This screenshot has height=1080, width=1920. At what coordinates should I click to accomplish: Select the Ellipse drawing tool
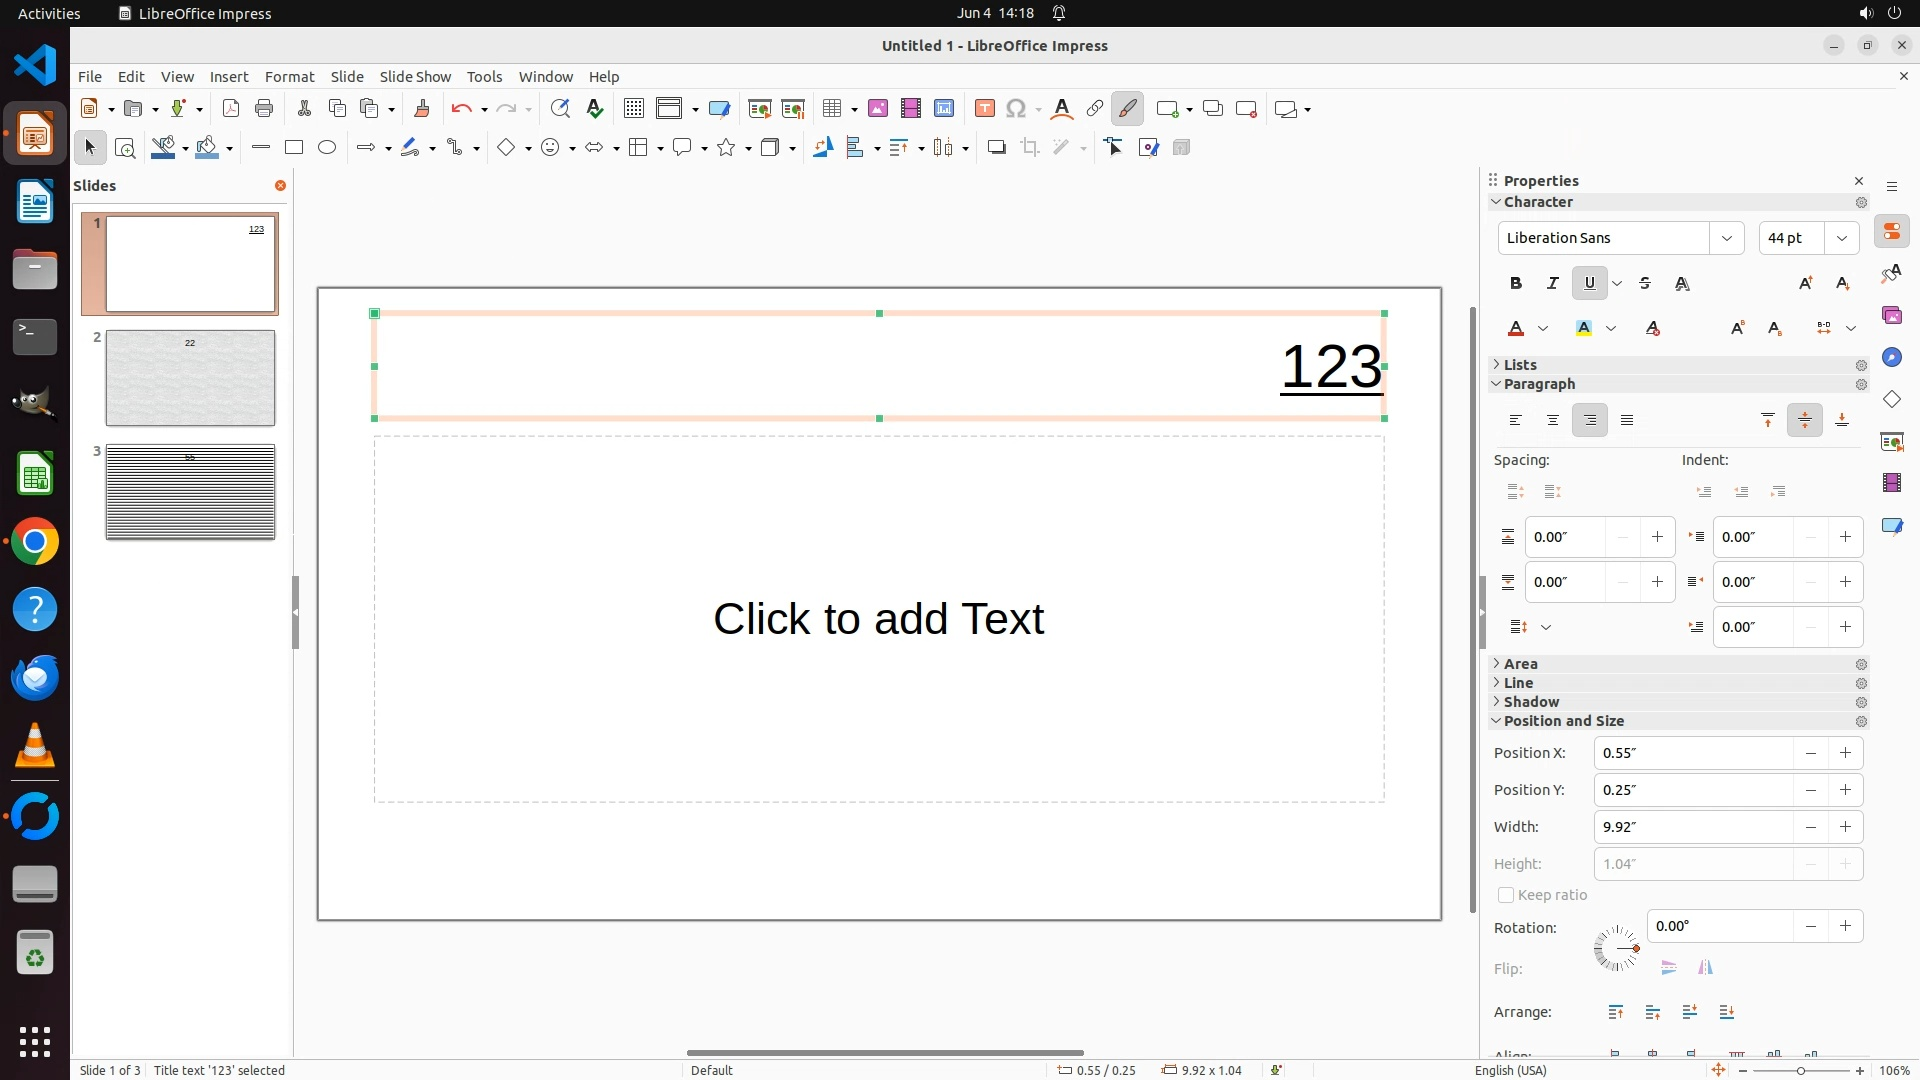327,148
